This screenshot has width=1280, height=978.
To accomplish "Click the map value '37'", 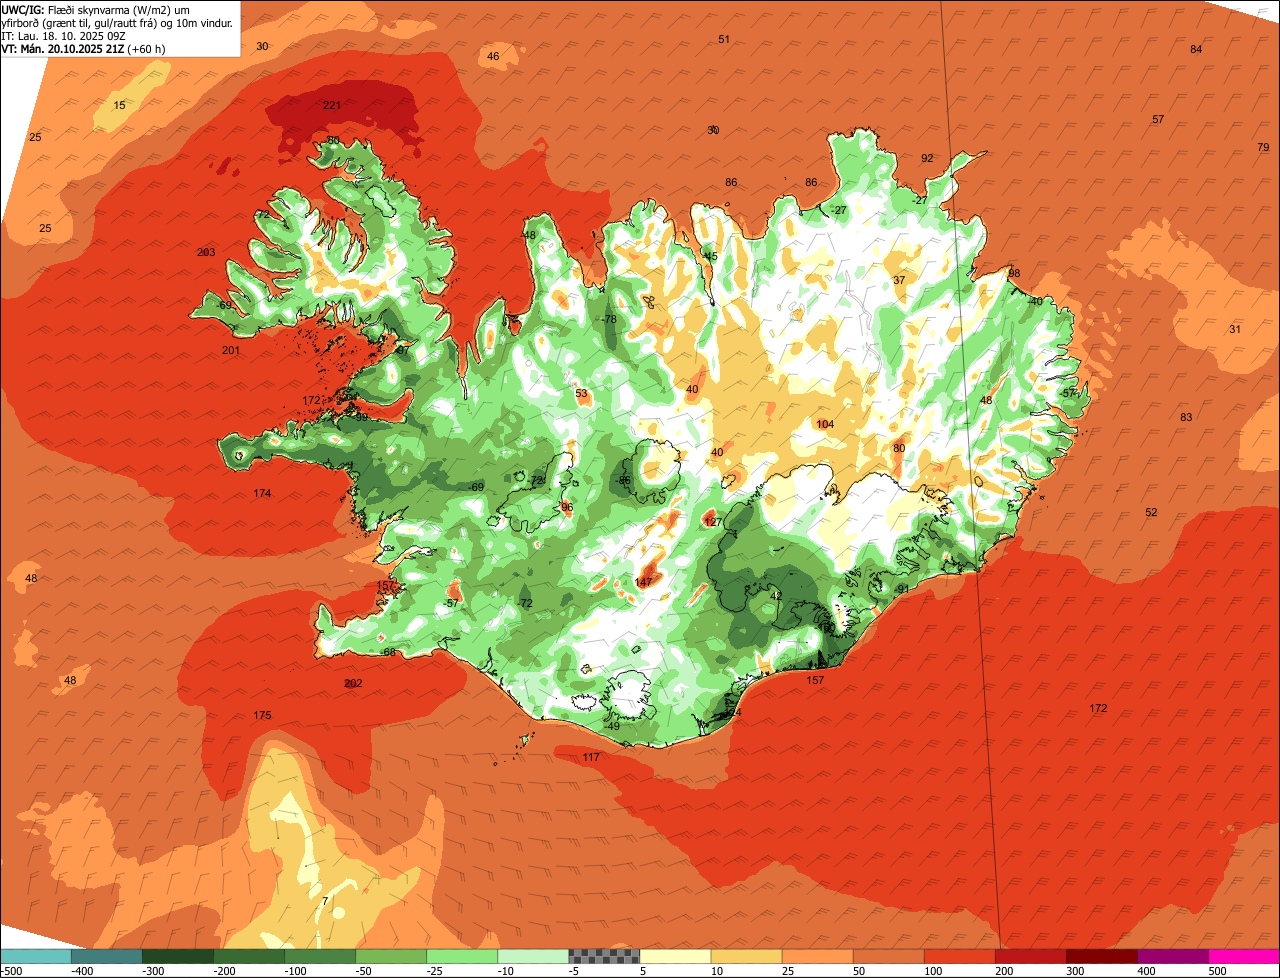I will pyautogui.click(x=899, y=281).
